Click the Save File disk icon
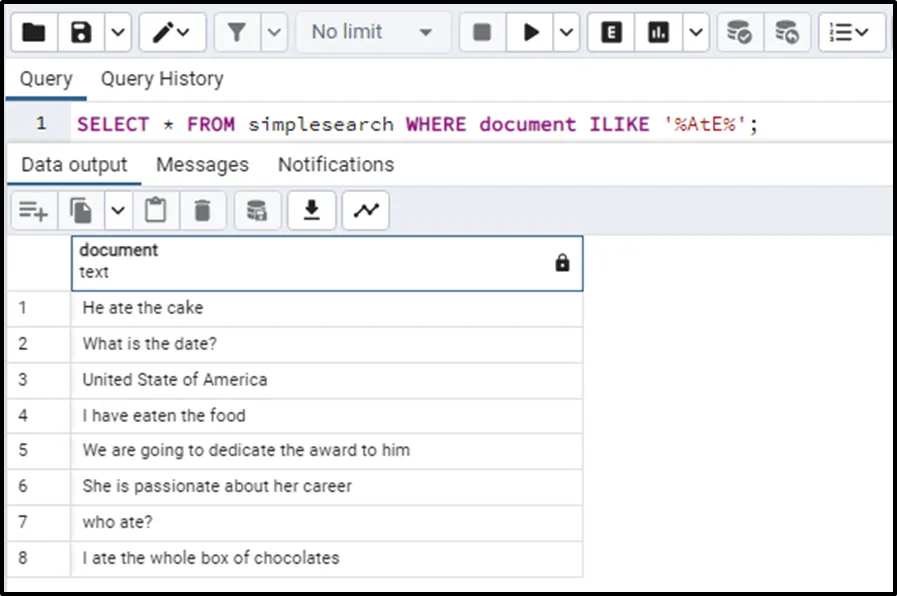 (x=82, y=33)
